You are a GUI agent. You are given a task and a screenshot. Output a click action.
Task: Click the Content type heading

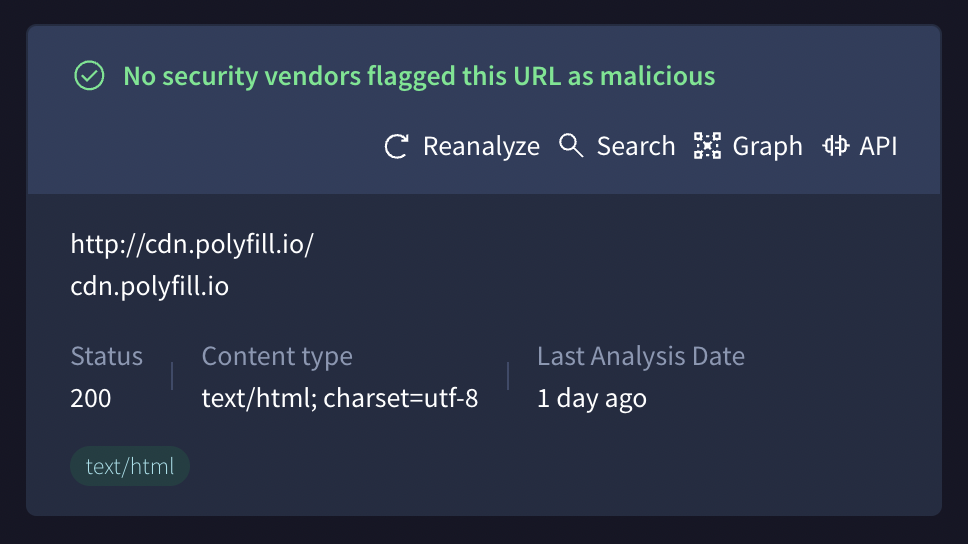[277, 356]
